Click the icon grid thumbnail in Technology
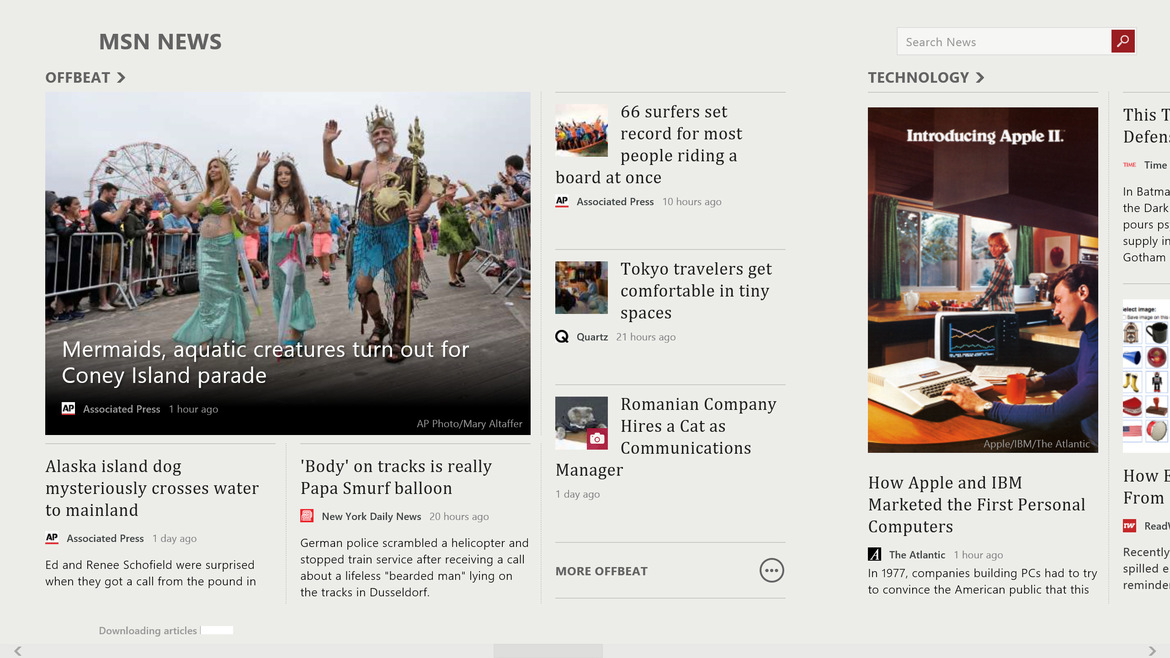 pyautogui.click(x=1146, y=376)
